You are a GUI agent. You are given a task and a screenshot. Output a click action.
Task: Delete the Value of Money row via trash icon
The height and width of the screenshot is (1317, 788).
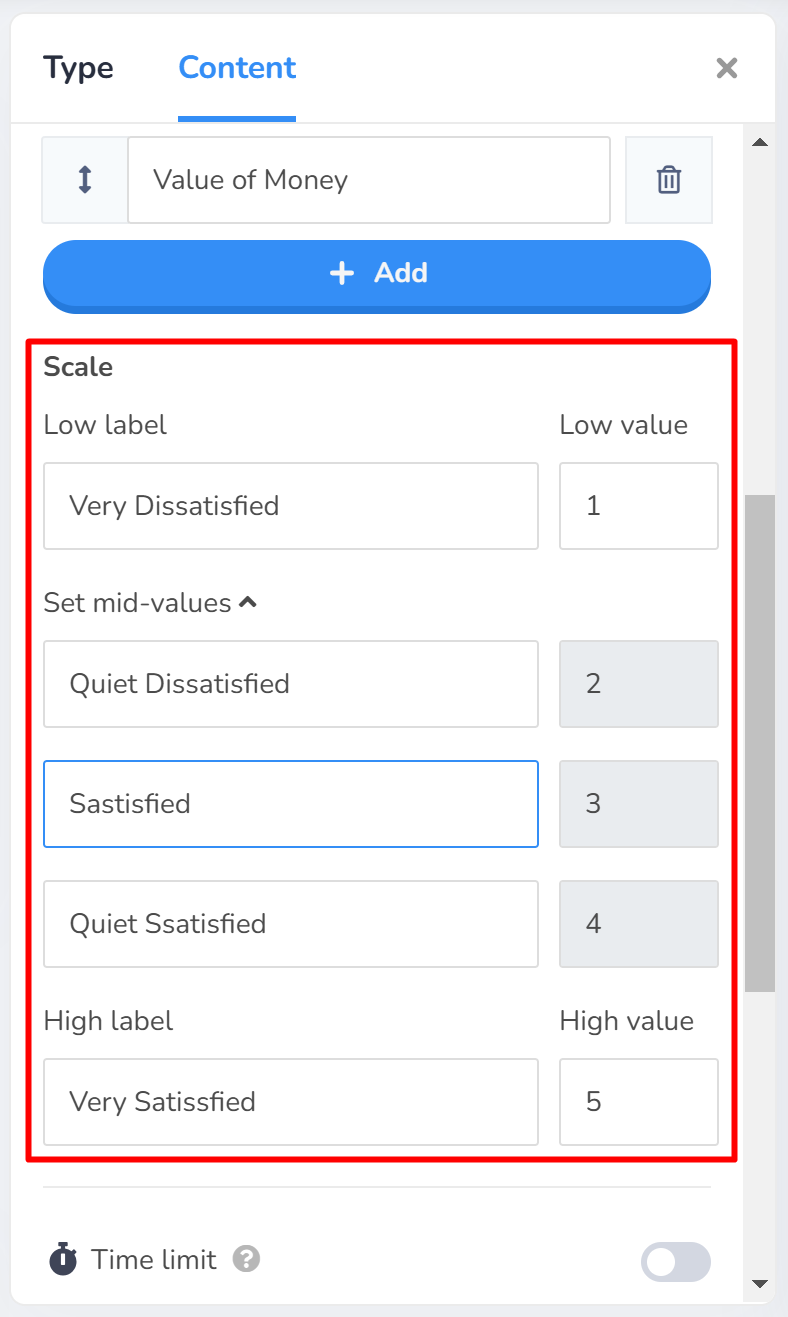pos(669,180)
